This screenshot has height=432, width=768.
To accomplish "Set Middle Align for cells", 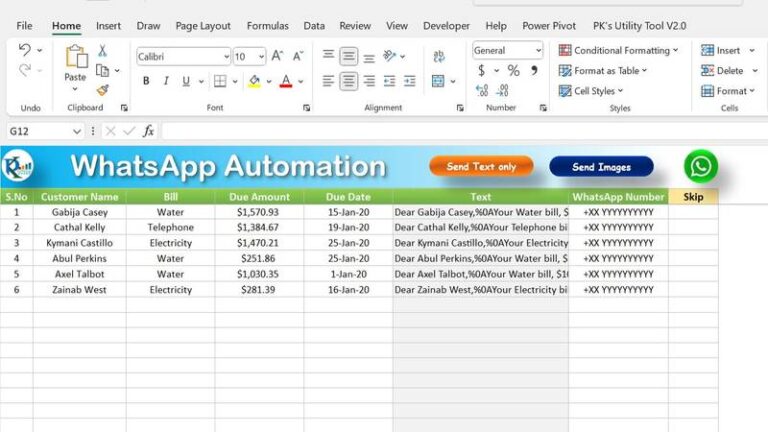I will tap(349, 56).
